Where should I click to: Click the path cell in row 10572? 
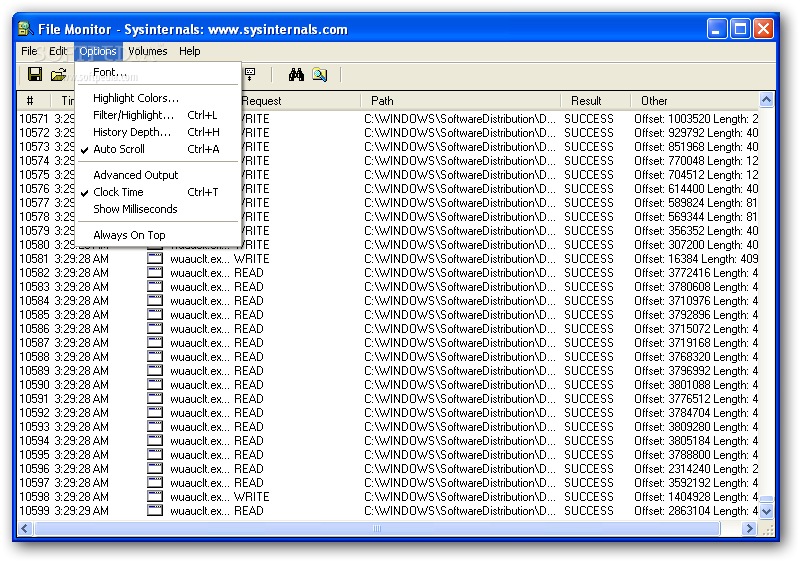[x=460, y=133]
